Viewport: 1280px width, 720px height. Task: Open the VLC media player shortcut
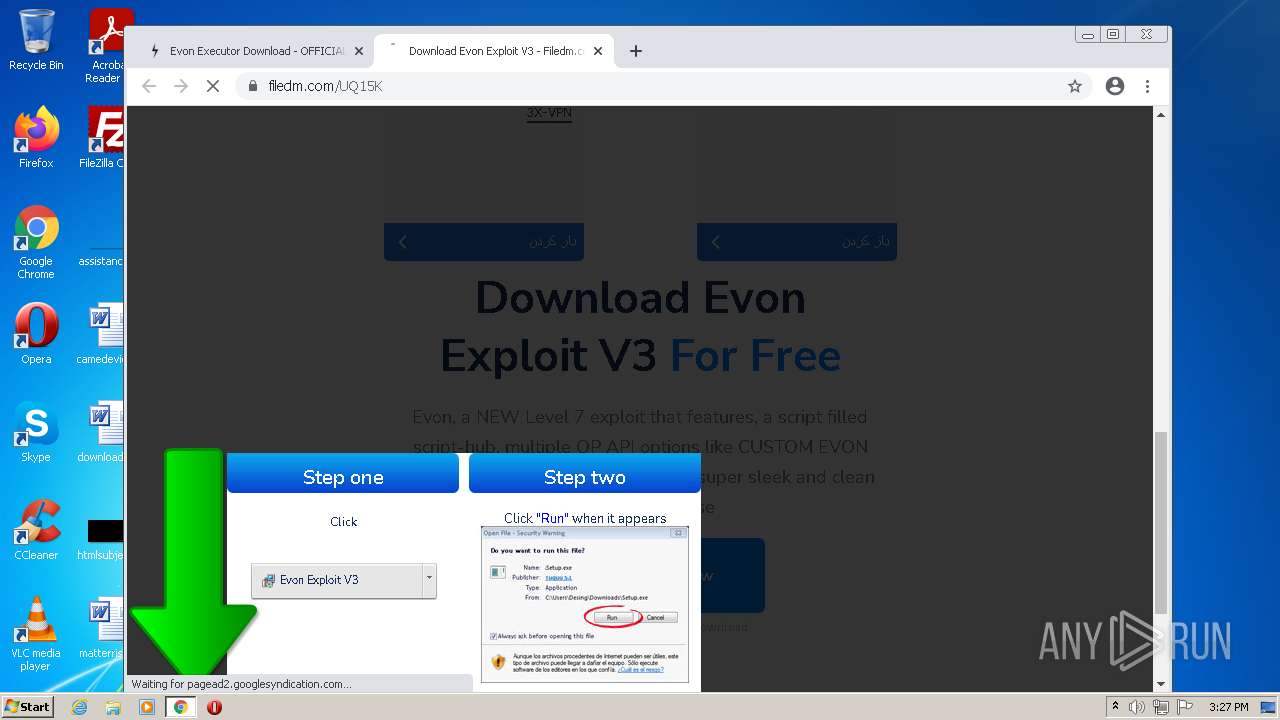tap(36, 634)
